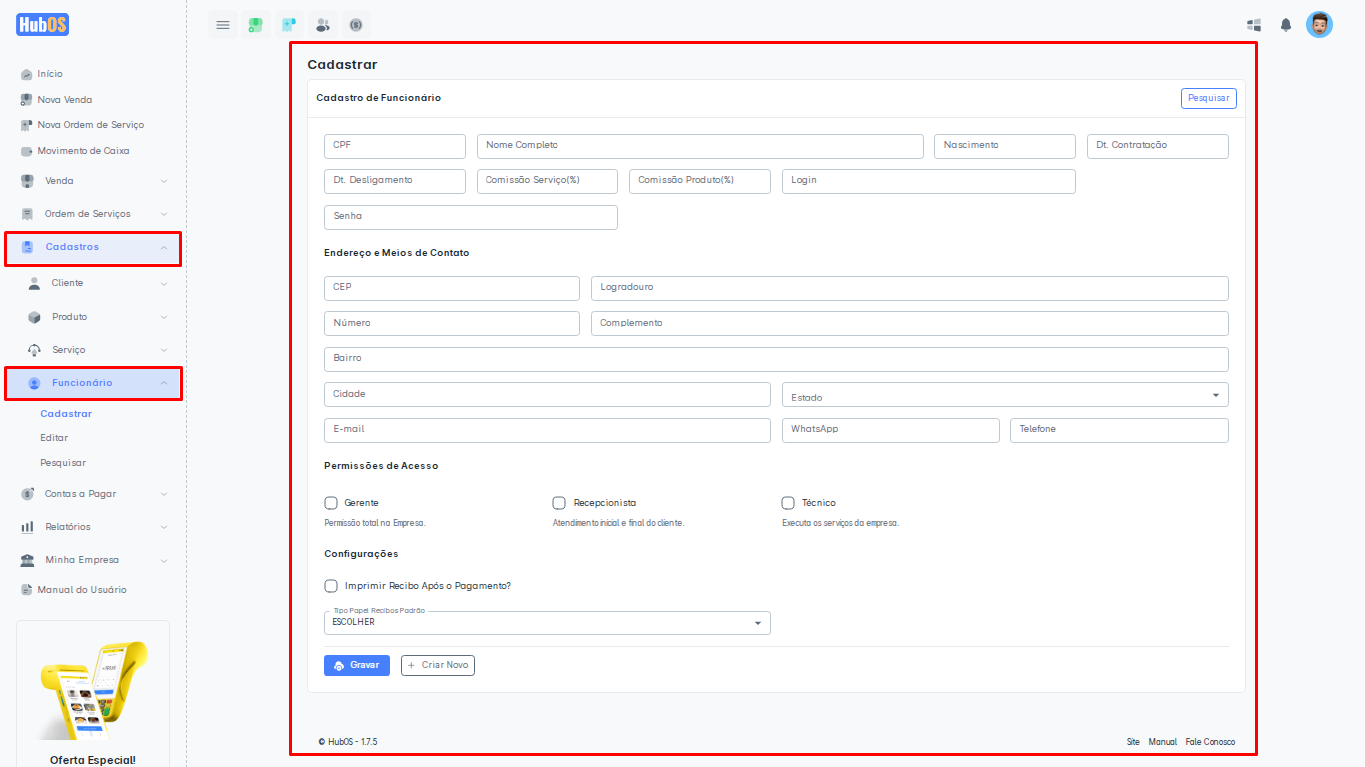This screenshot has height=767, width=1365.
Task: Click the green icon in top toolbar
Action: pos(256,25)
